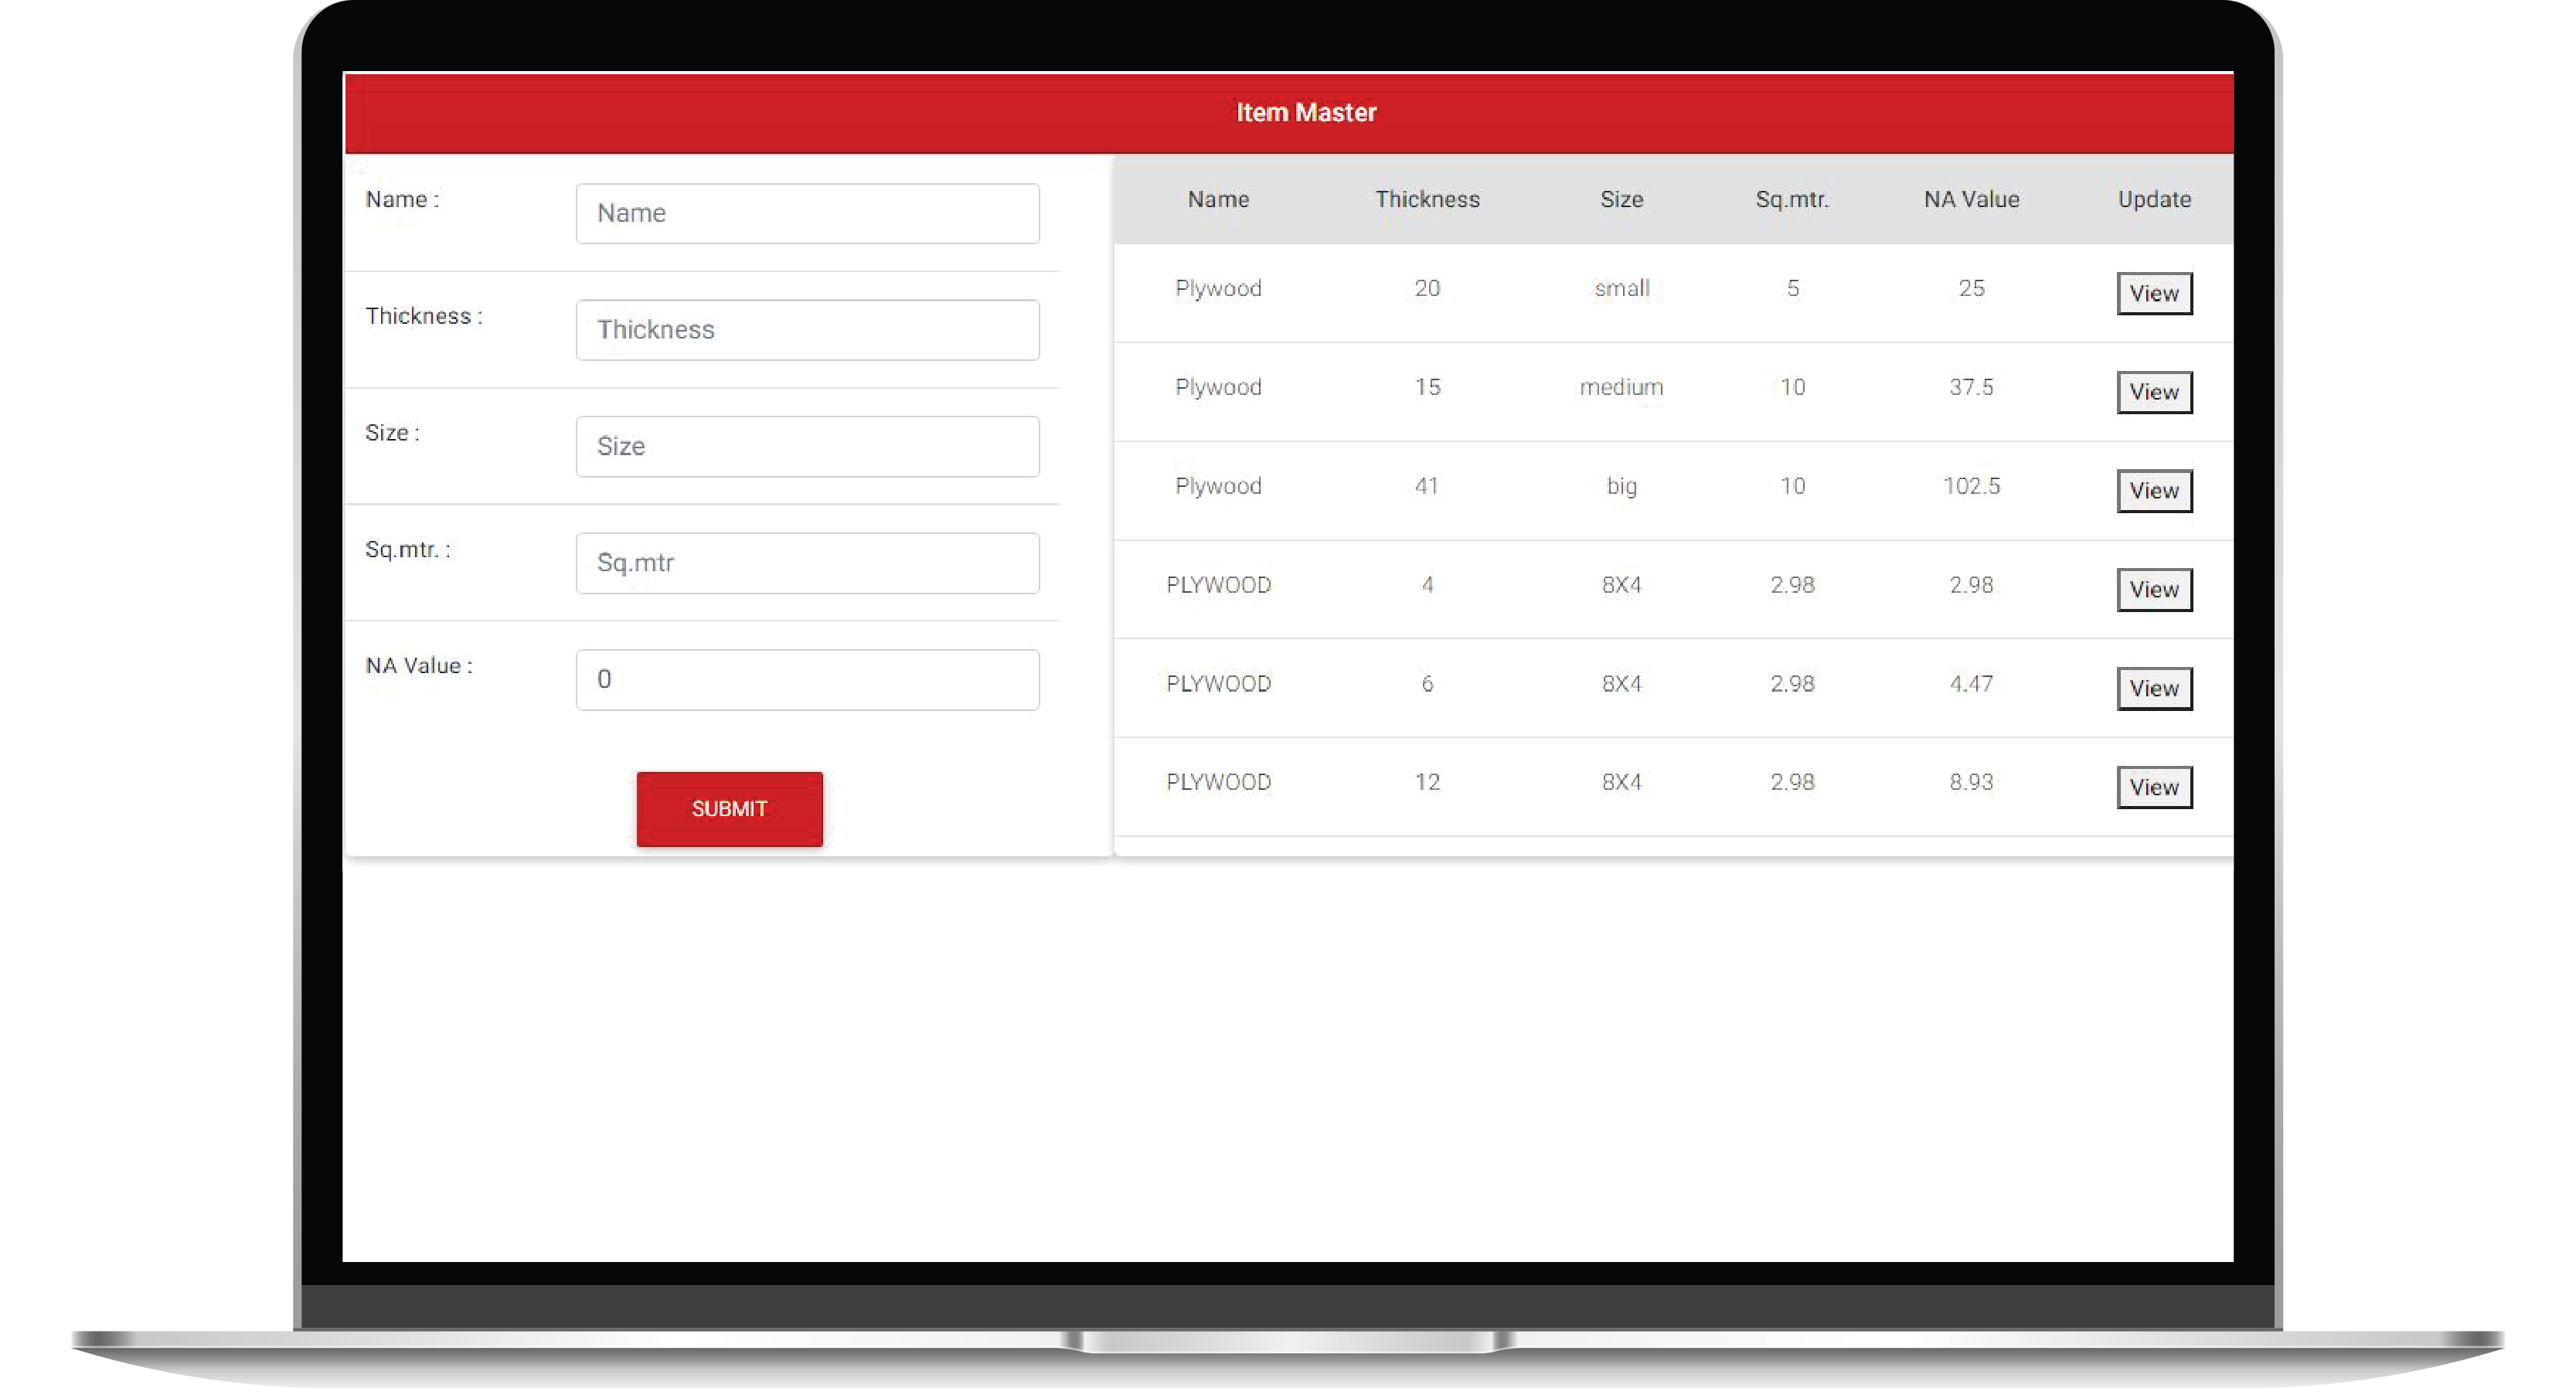
Task: Click the Name column header
Action: (x=1217, y=199)
